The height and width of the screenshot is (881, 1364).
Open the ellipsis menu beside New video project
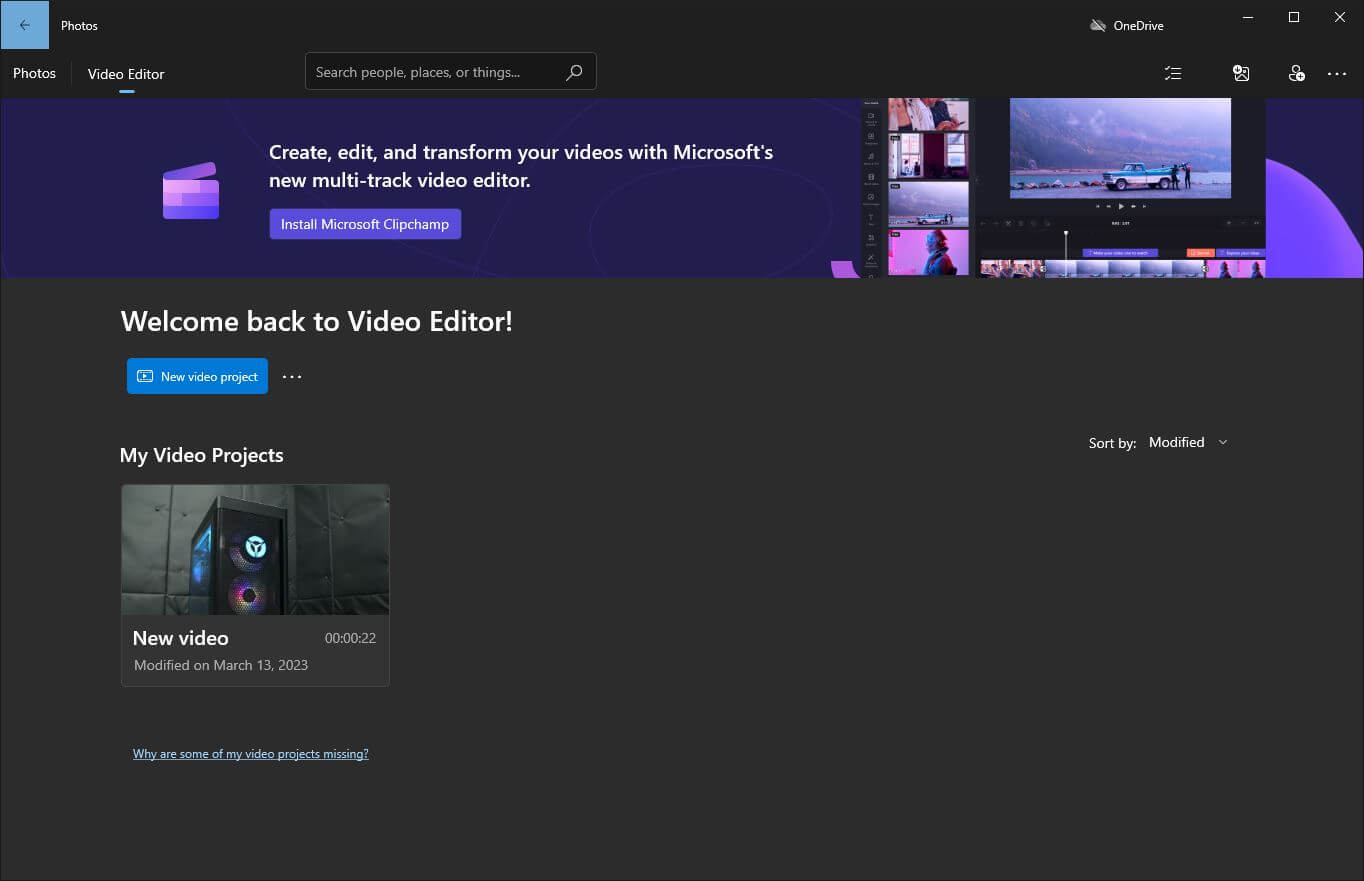coord(292,377)
